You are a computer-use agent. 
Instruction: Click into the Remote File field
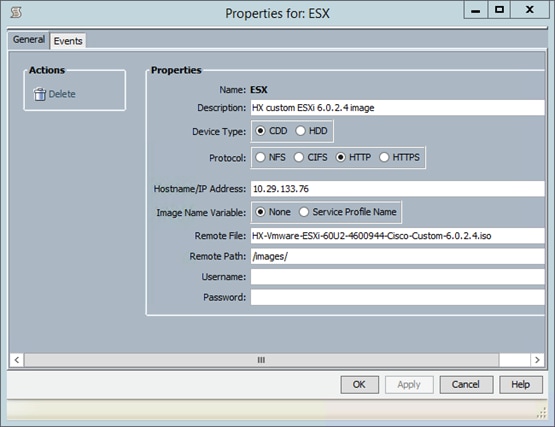[x=397, y=236]
